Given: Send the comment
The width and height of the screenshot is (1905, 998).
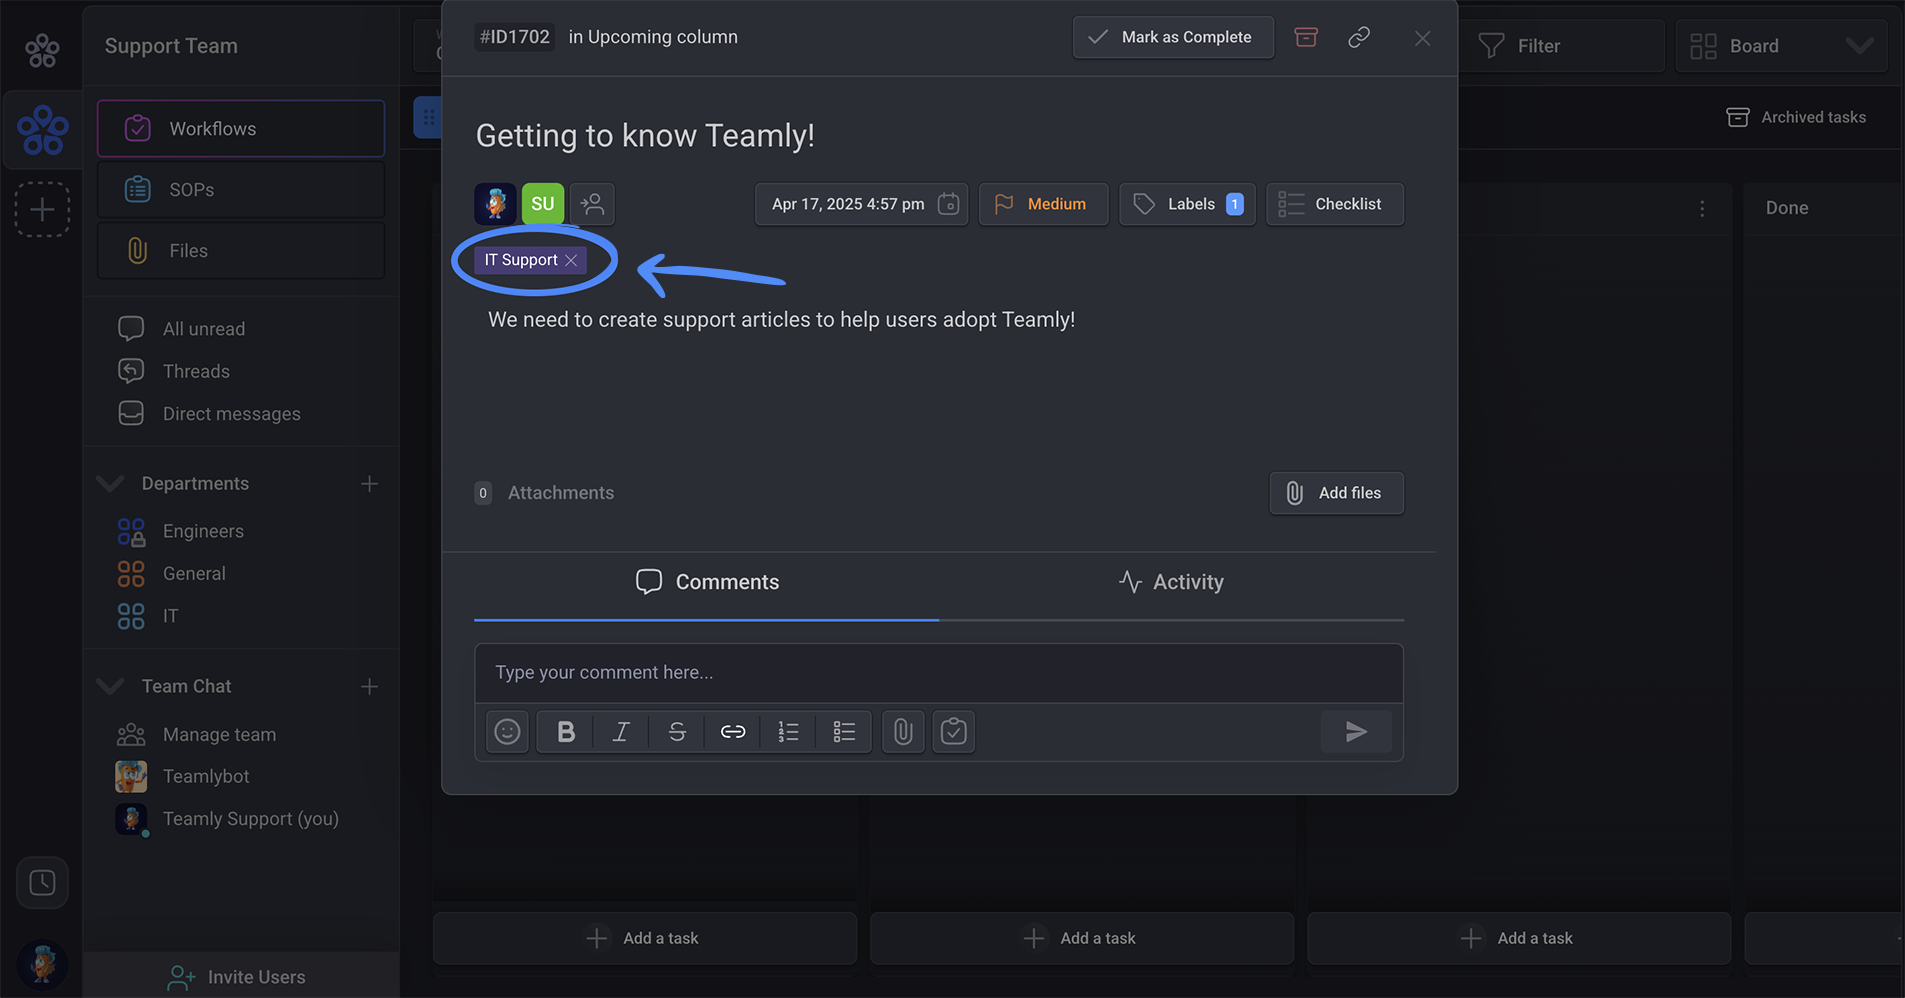Looking at the screenshot, I should pyautogui.click(x=1356, y=732).
